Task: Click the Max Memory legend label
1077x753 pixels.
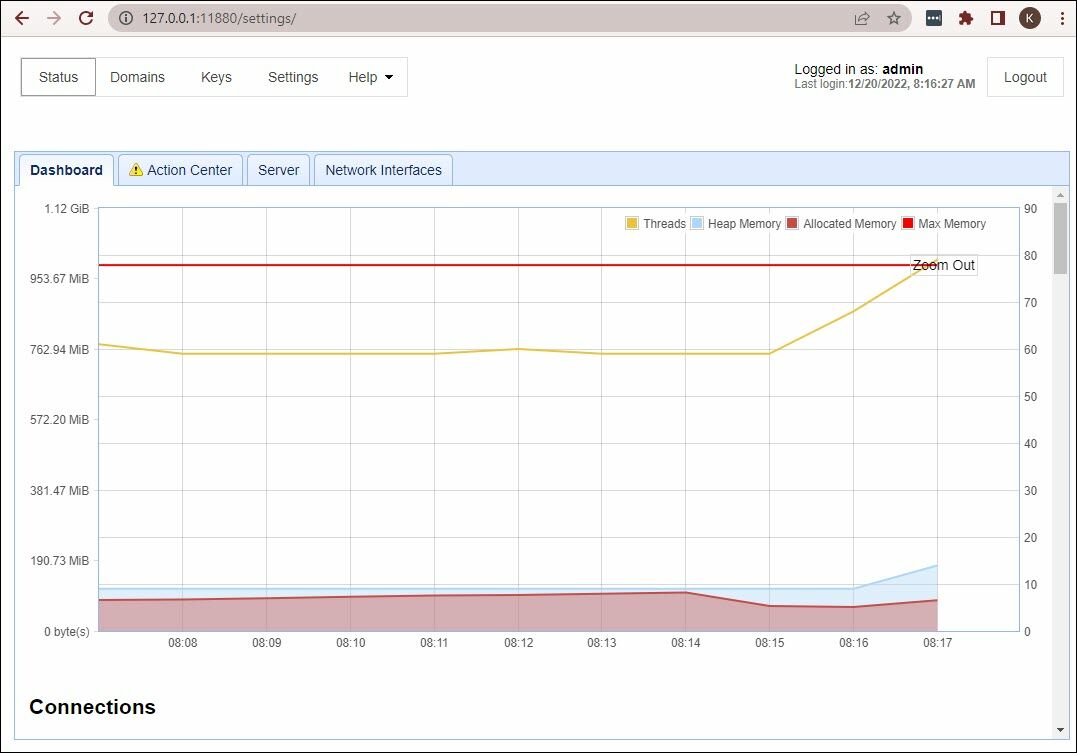Action: point(952,223)
